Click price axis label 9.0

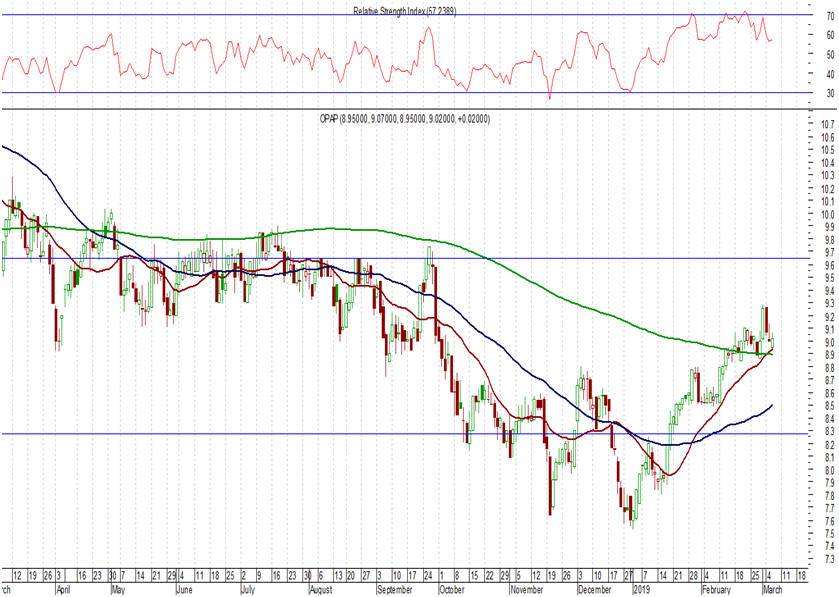click(829, 342)
